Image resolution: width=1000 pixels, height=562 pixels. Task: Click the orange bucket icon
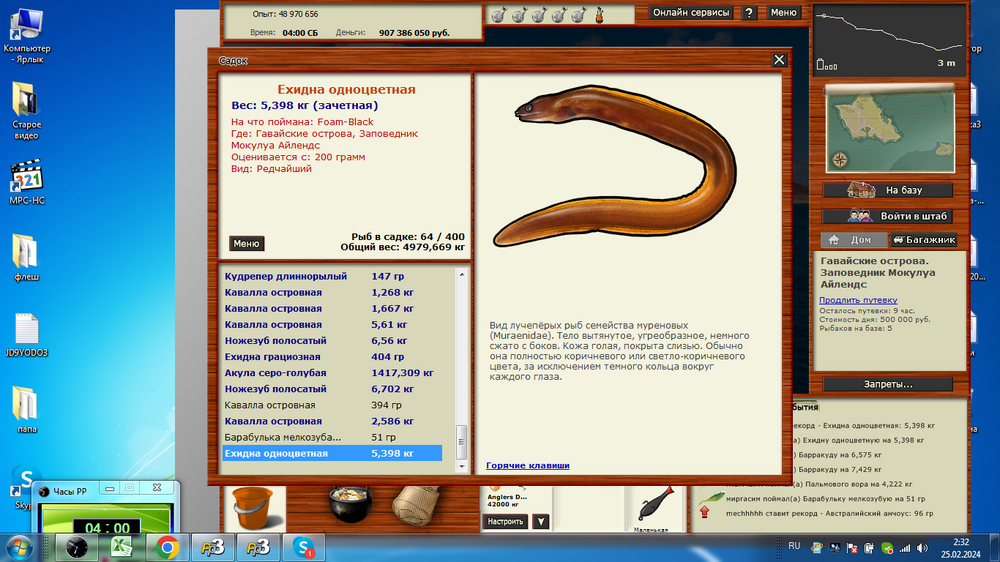pos(253,507)
